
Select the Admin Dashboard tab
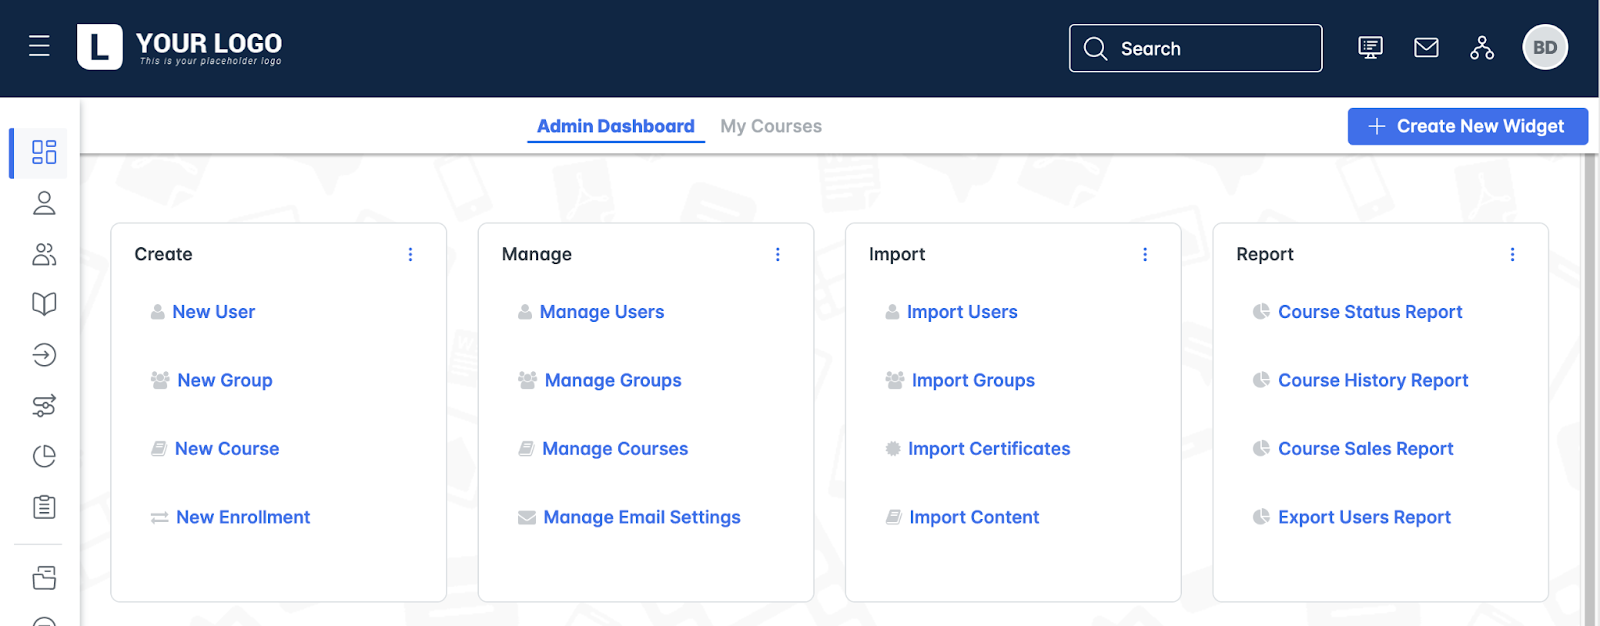pos(615,127)
